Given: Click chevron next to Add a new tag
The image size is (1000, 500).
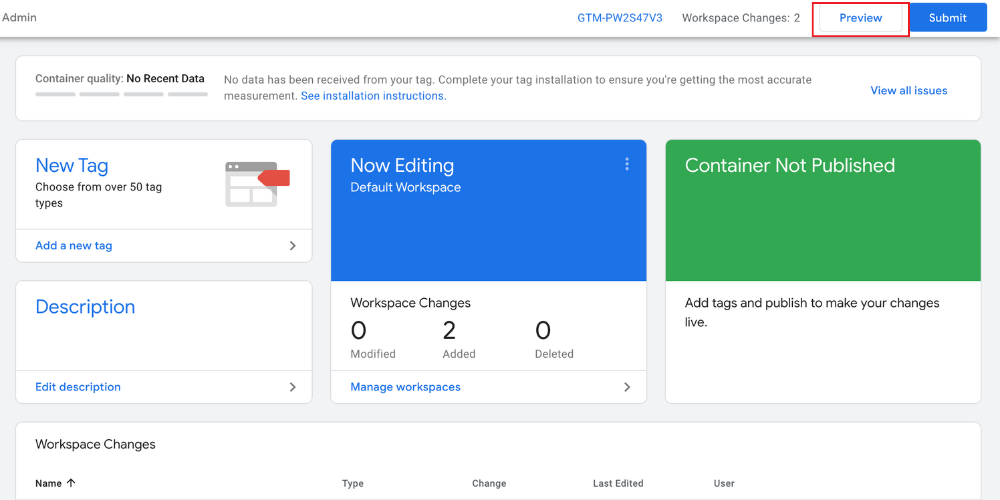Looking at the screenshot, I should coord(293,246).
